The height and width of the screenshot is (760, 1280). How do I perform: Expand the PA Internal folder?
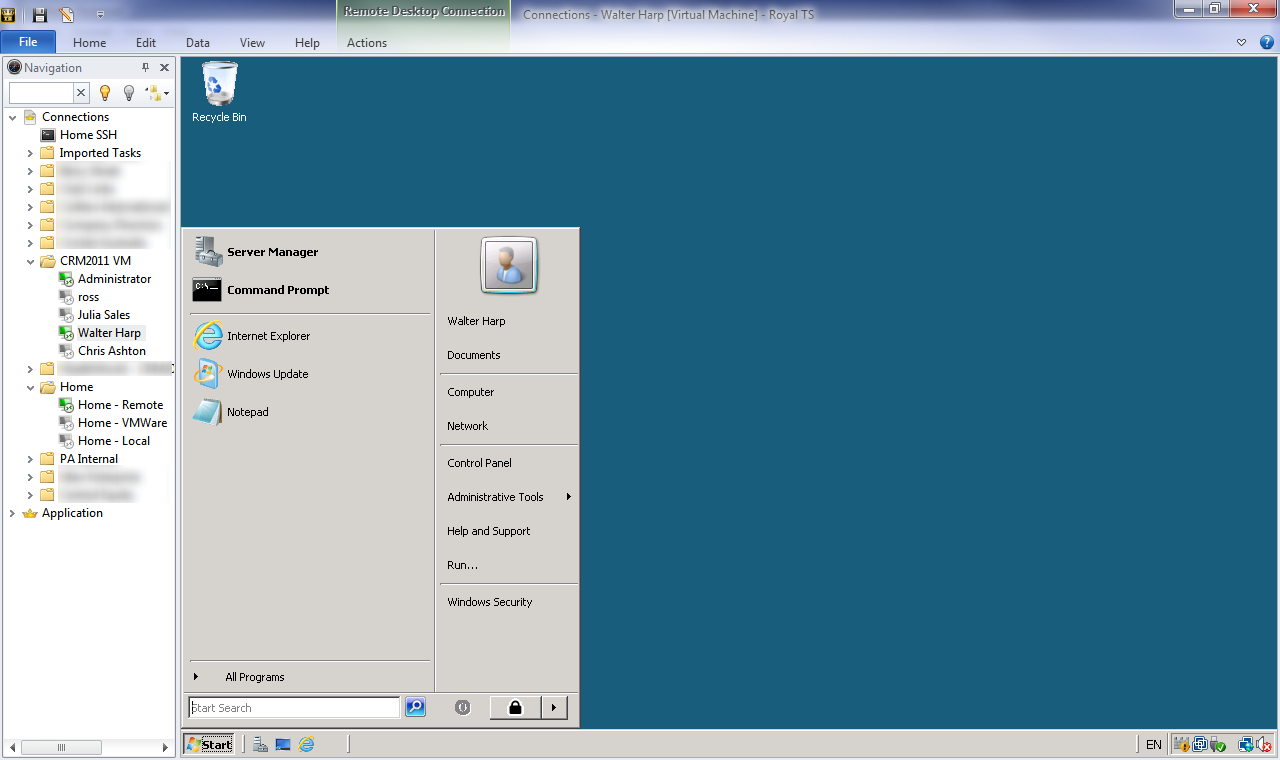click(x=30, y=459)
